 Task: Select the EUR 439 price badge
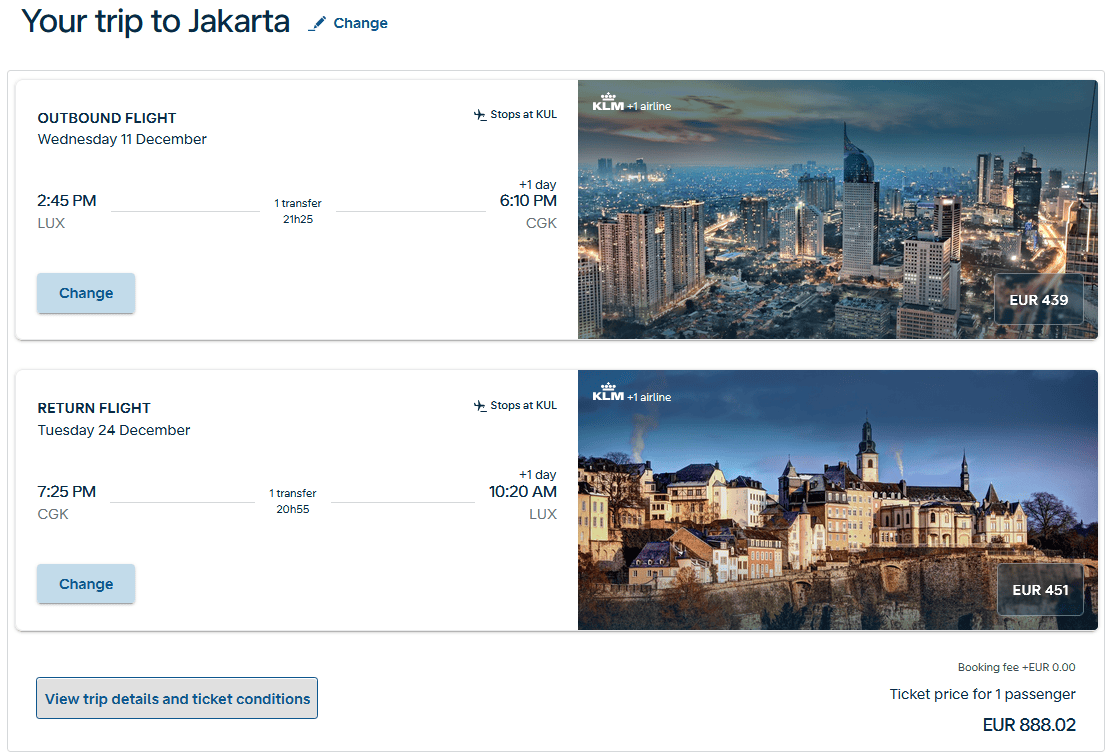[1039, 300]
